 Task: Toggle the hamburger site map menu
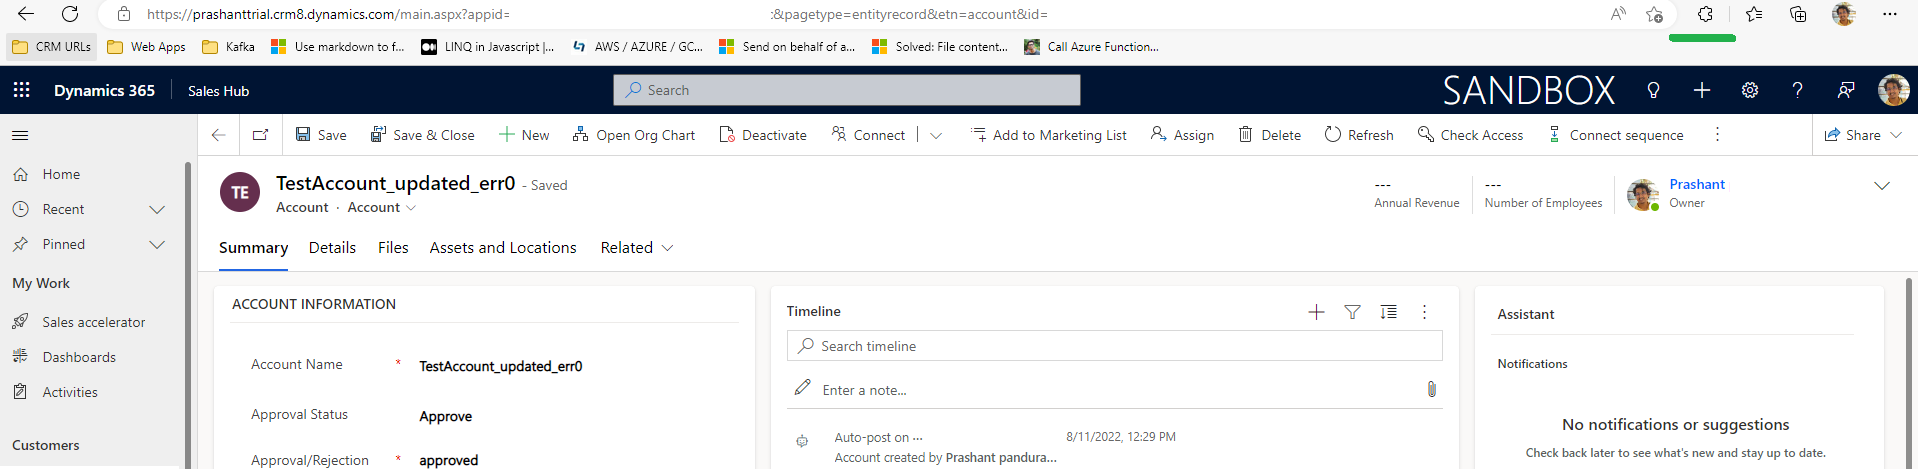[x=20, y=135]
